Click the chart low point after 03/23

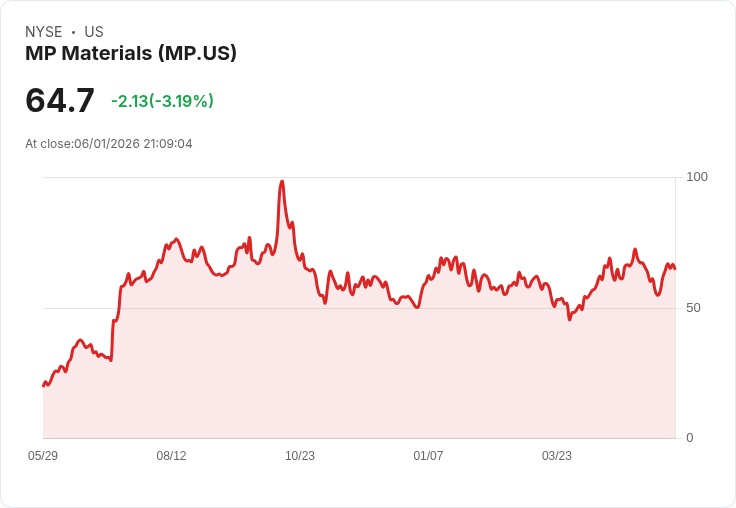(x=569, y=319)
